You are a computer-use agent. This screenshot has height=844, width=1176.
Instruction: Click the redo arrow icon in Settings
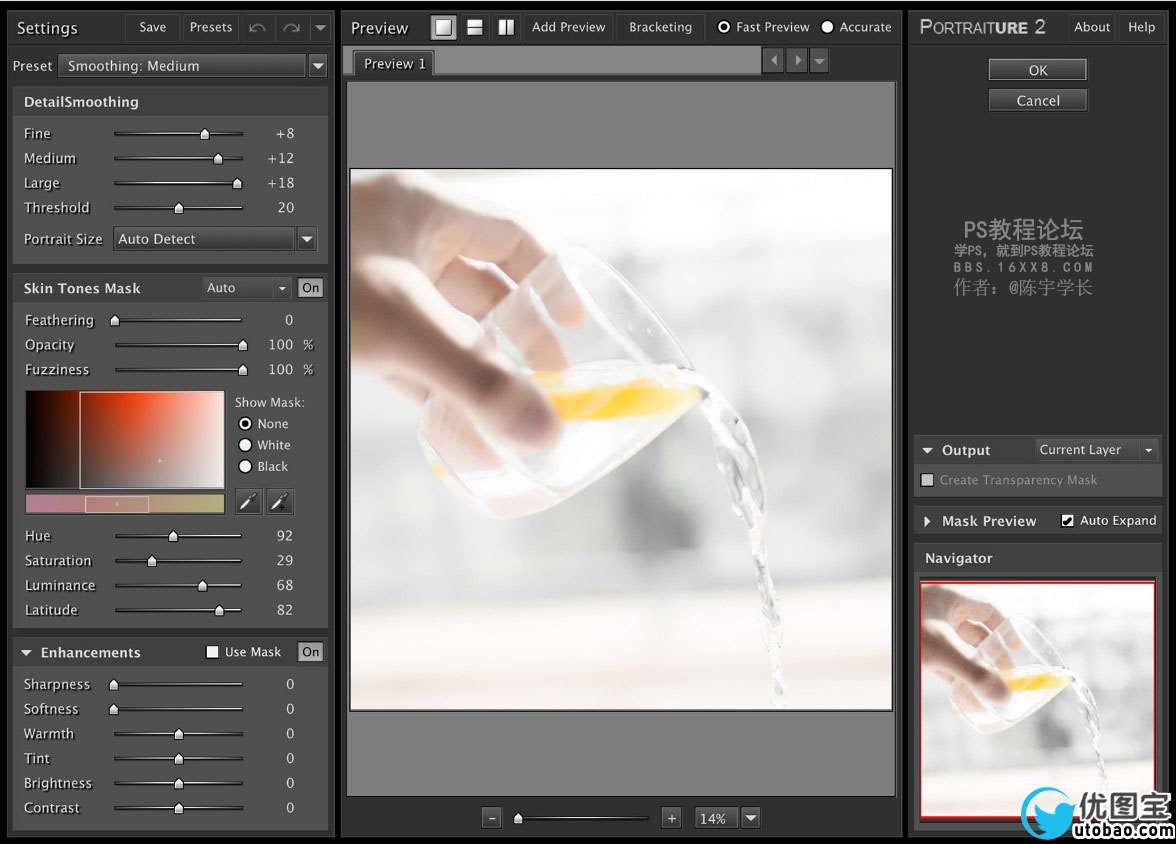pyautogui.click(x=291, y=28)
